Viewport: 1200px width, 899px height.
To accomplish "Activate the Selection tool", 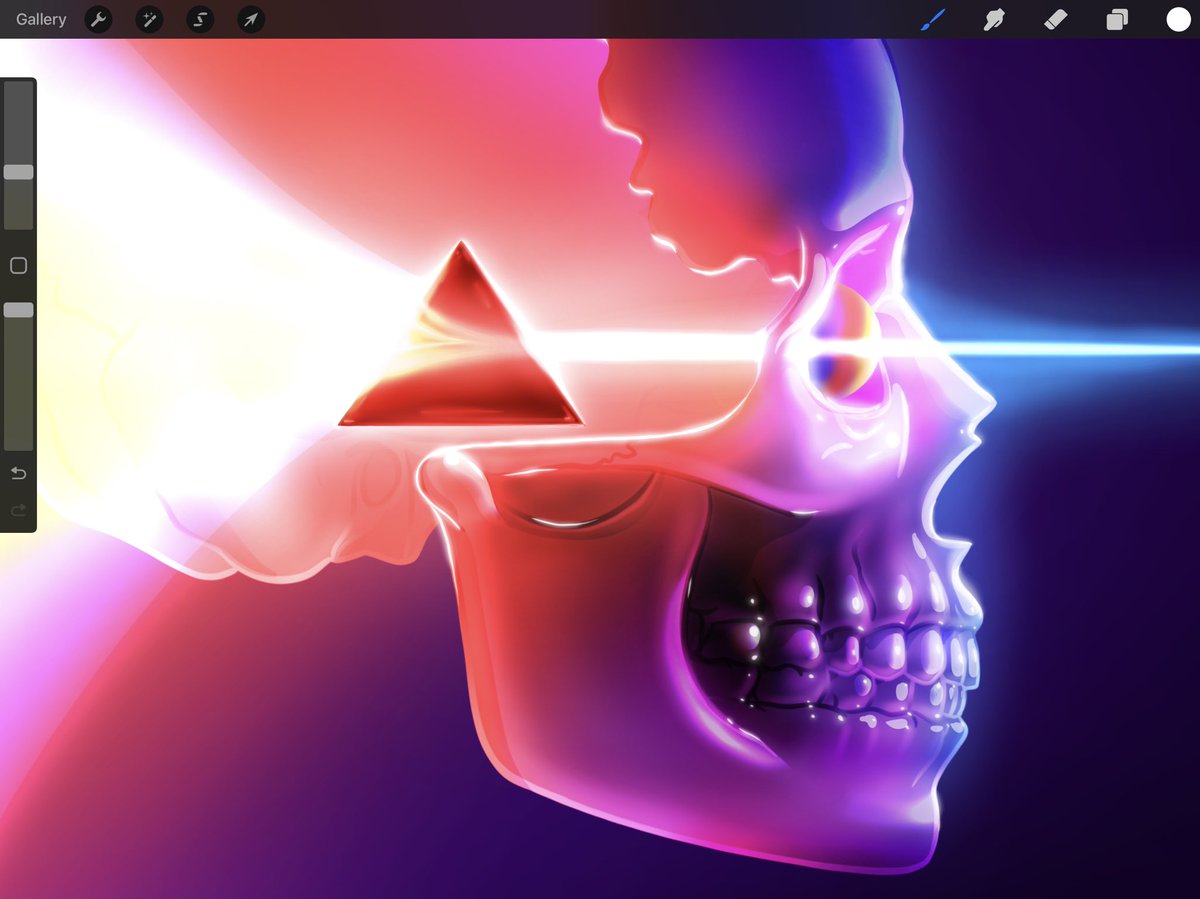I will (x=199, y=19).
